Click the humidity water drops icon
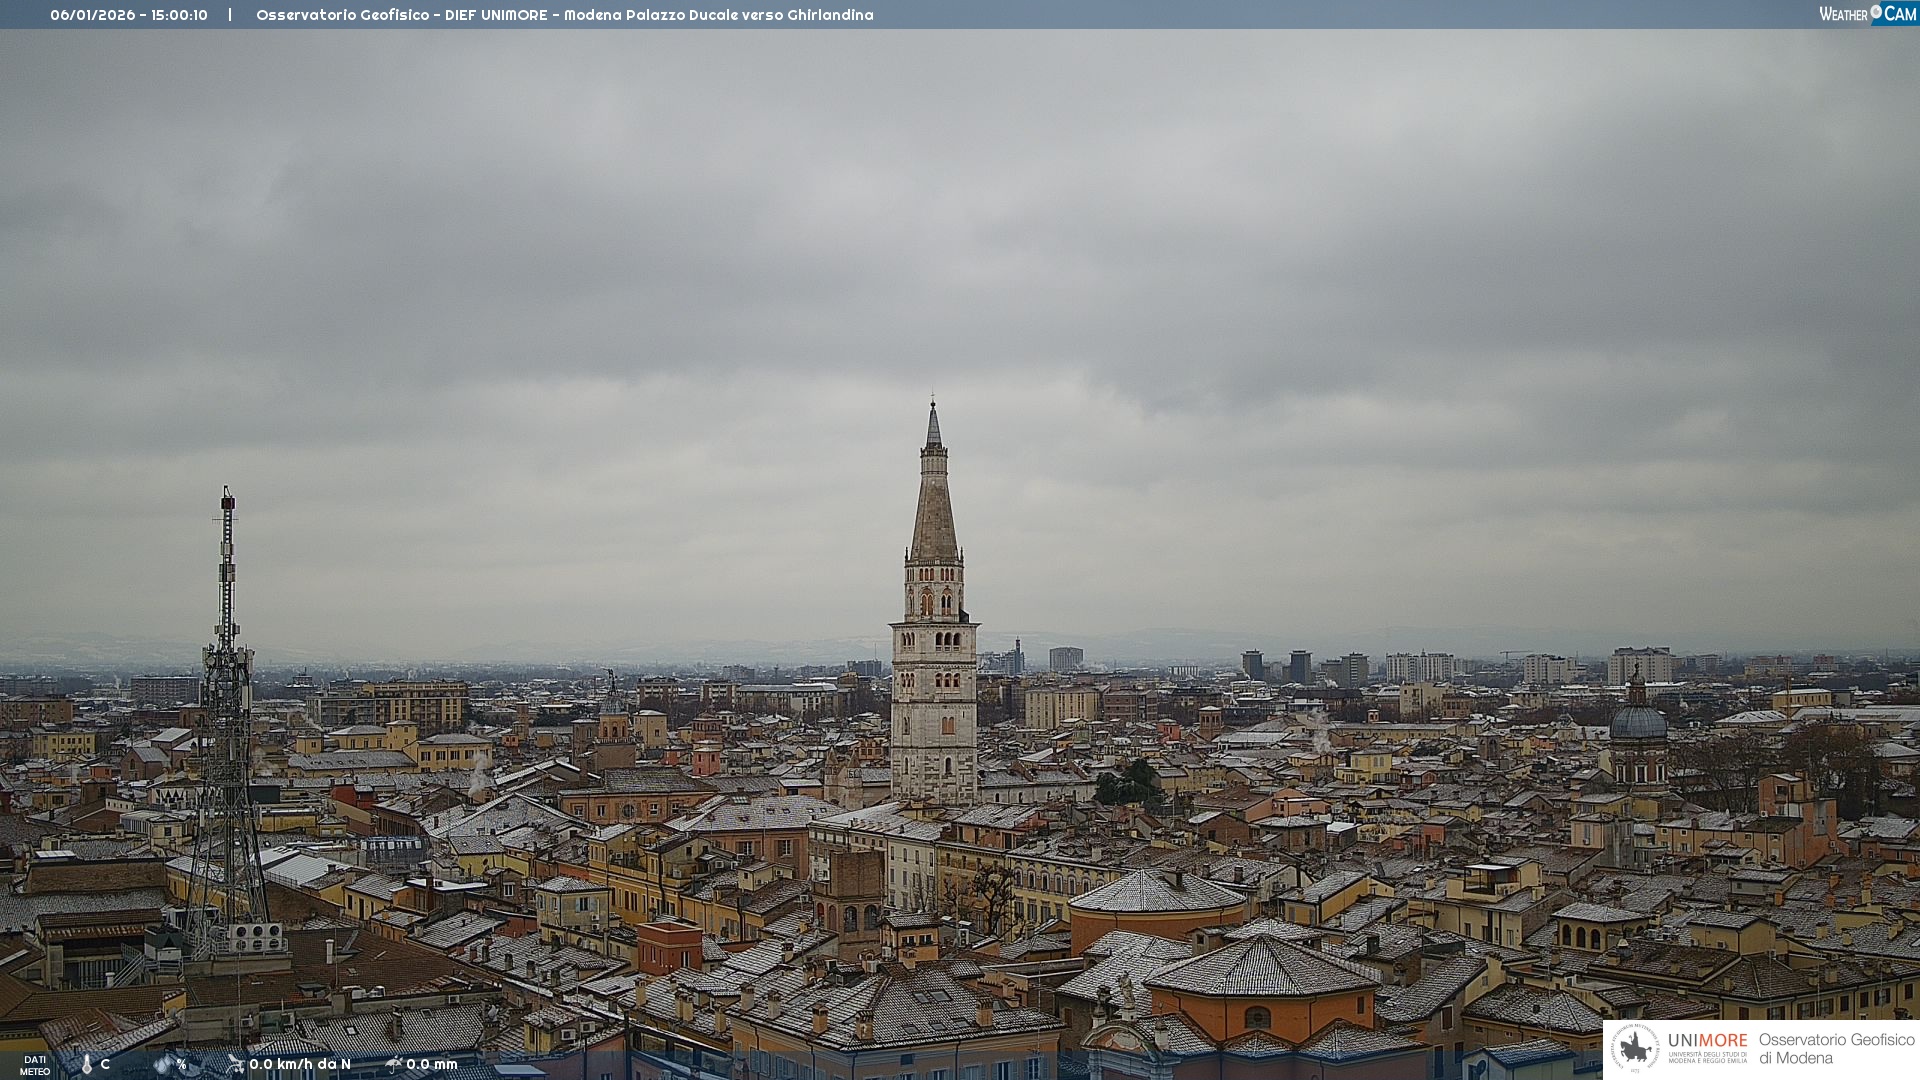 click(x=162, y=1065)
